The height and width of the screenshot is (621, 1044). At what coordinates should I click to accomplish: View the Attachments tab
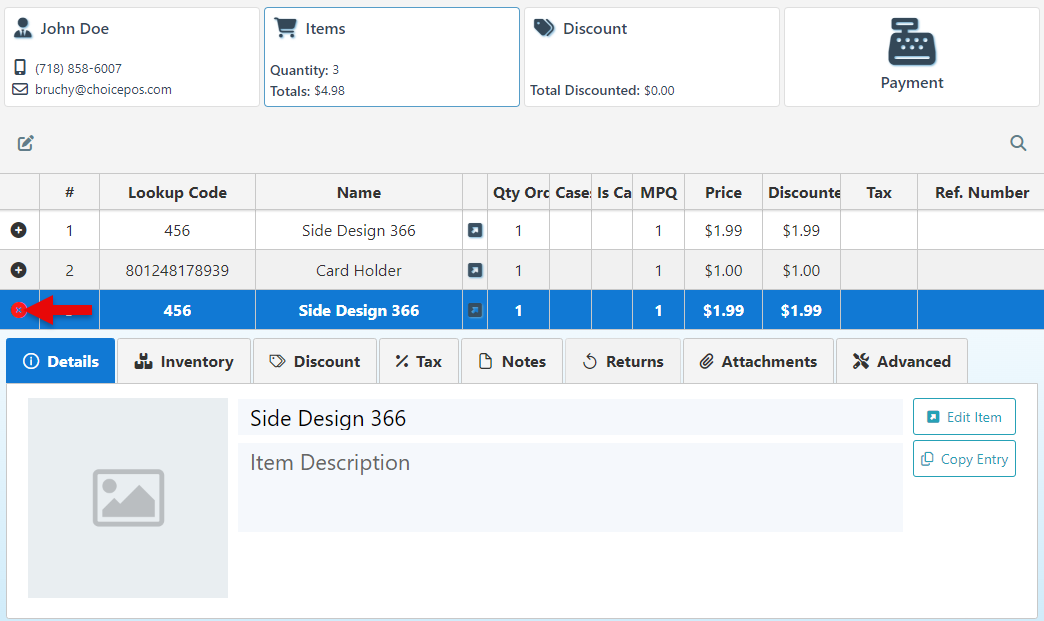757,361
